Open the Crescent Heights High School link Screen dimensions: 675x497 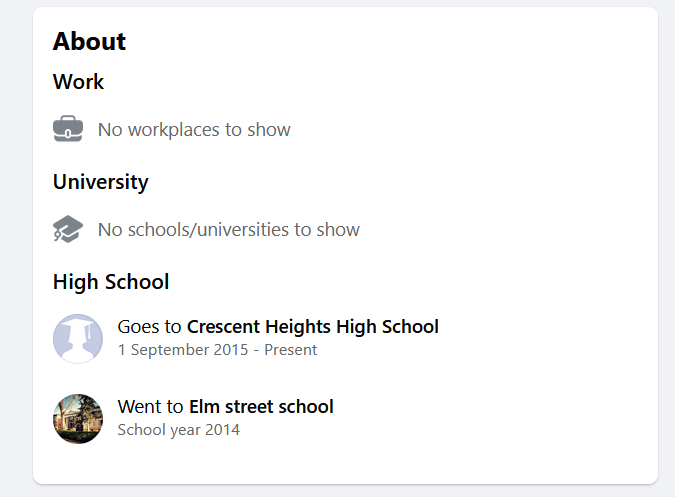point(312,326)
